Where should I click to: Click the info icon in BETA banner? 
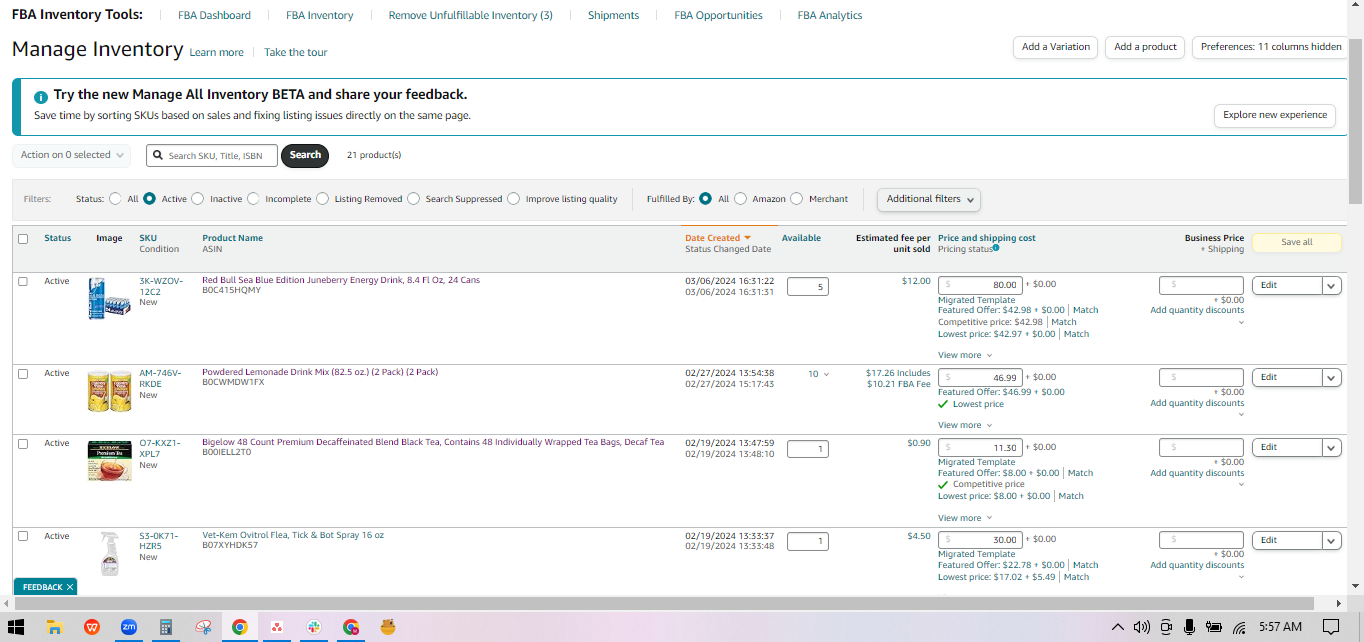[41, 97]
